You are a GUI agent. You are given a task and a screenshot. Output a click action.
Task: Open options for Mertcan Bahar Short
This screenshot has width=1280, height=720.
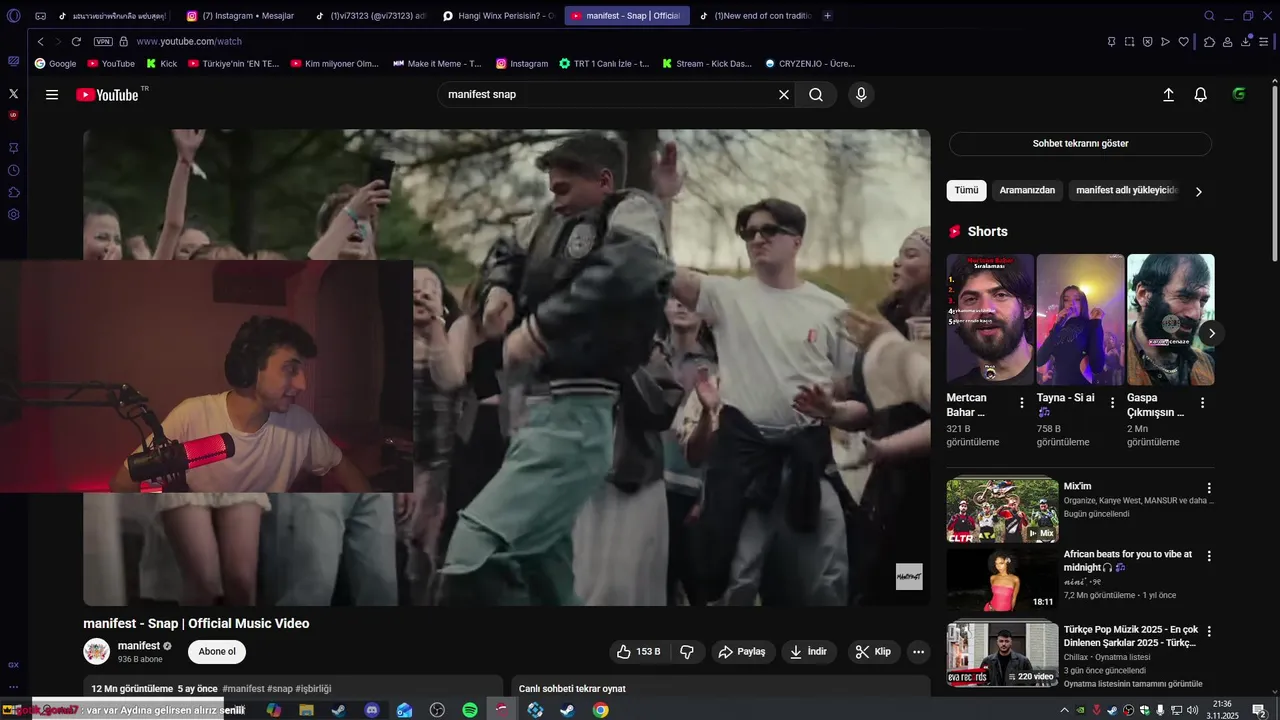click(x=1022, y=403)
